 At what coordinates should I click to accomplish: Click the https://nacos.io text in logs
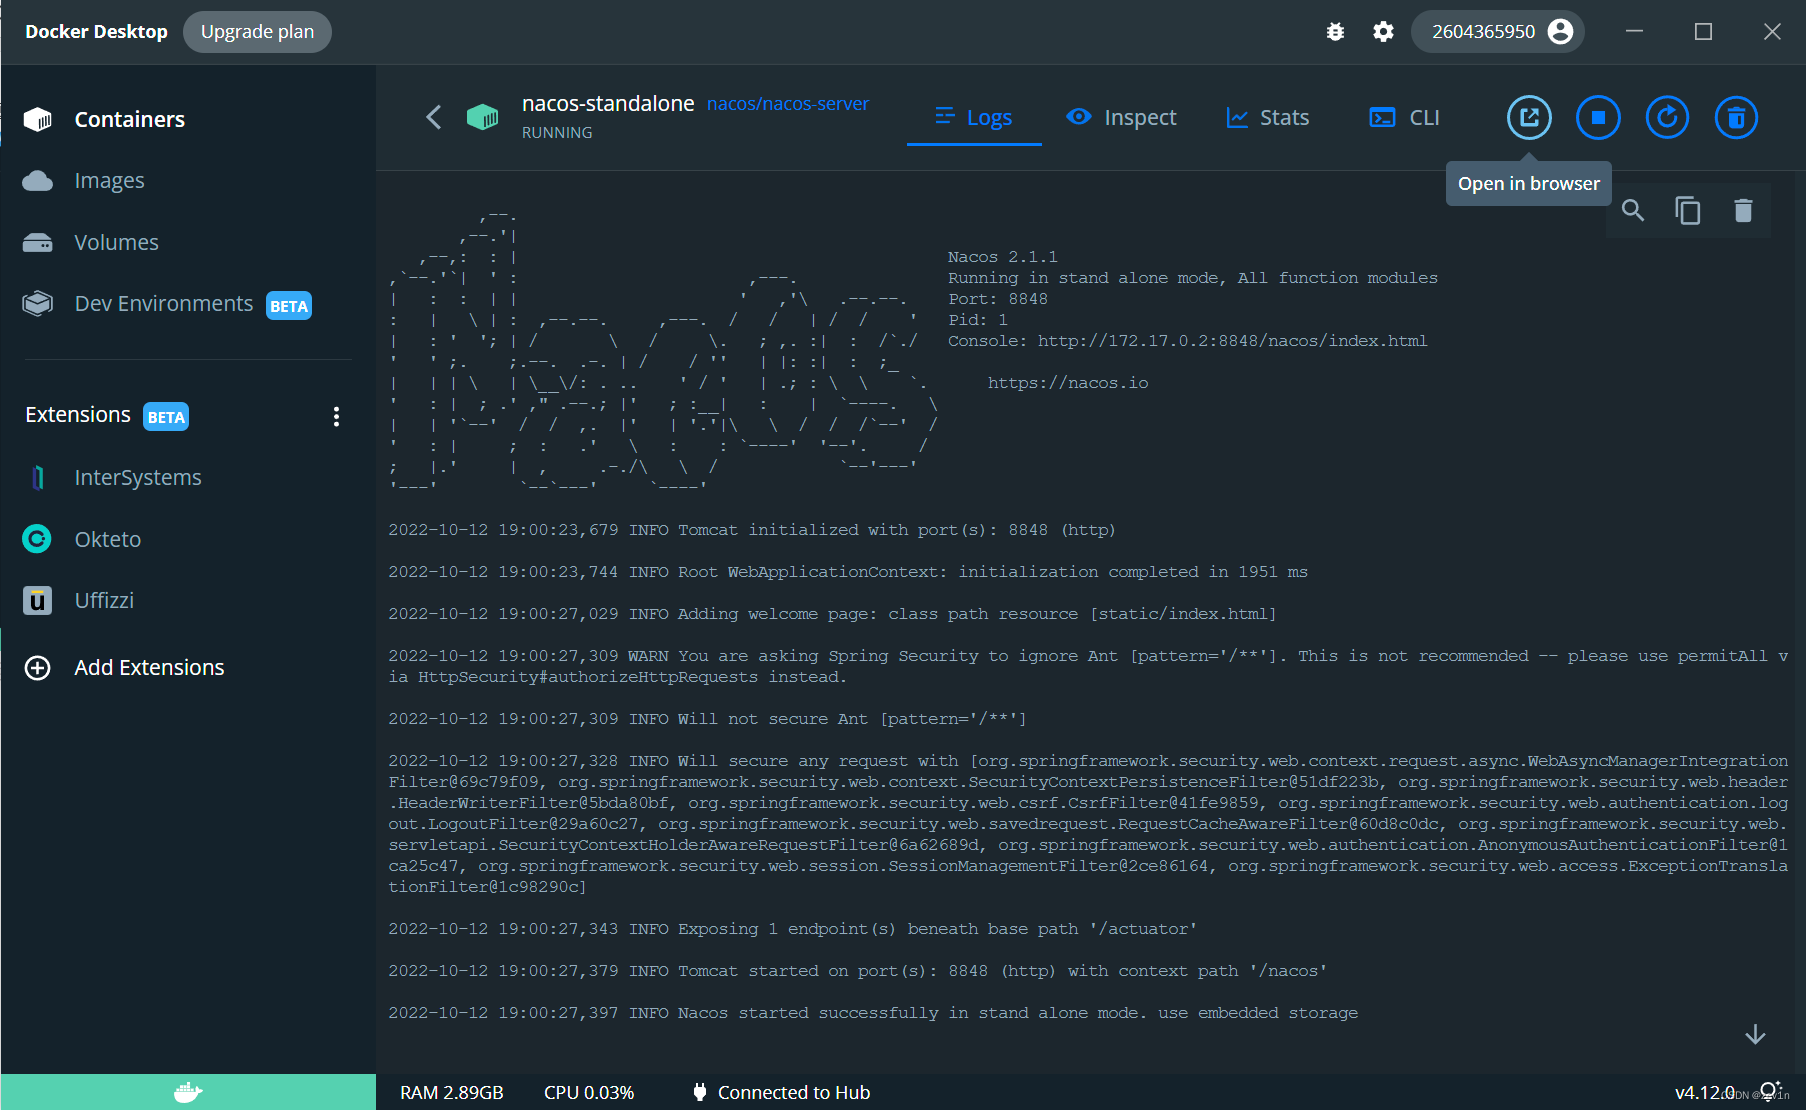coord(1068,383)
